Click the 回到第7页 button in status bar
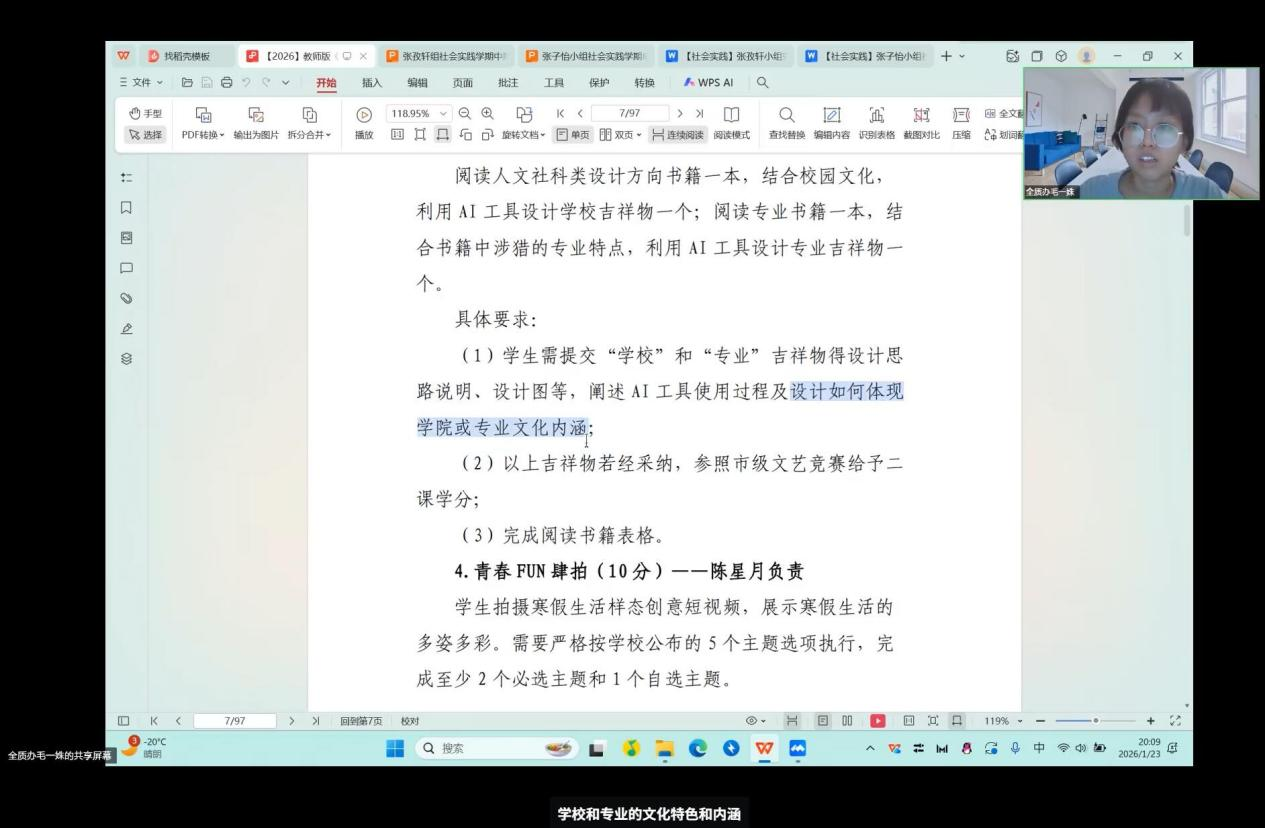Viewport: 1265px width, 828px height. click(x=362, y=720)
